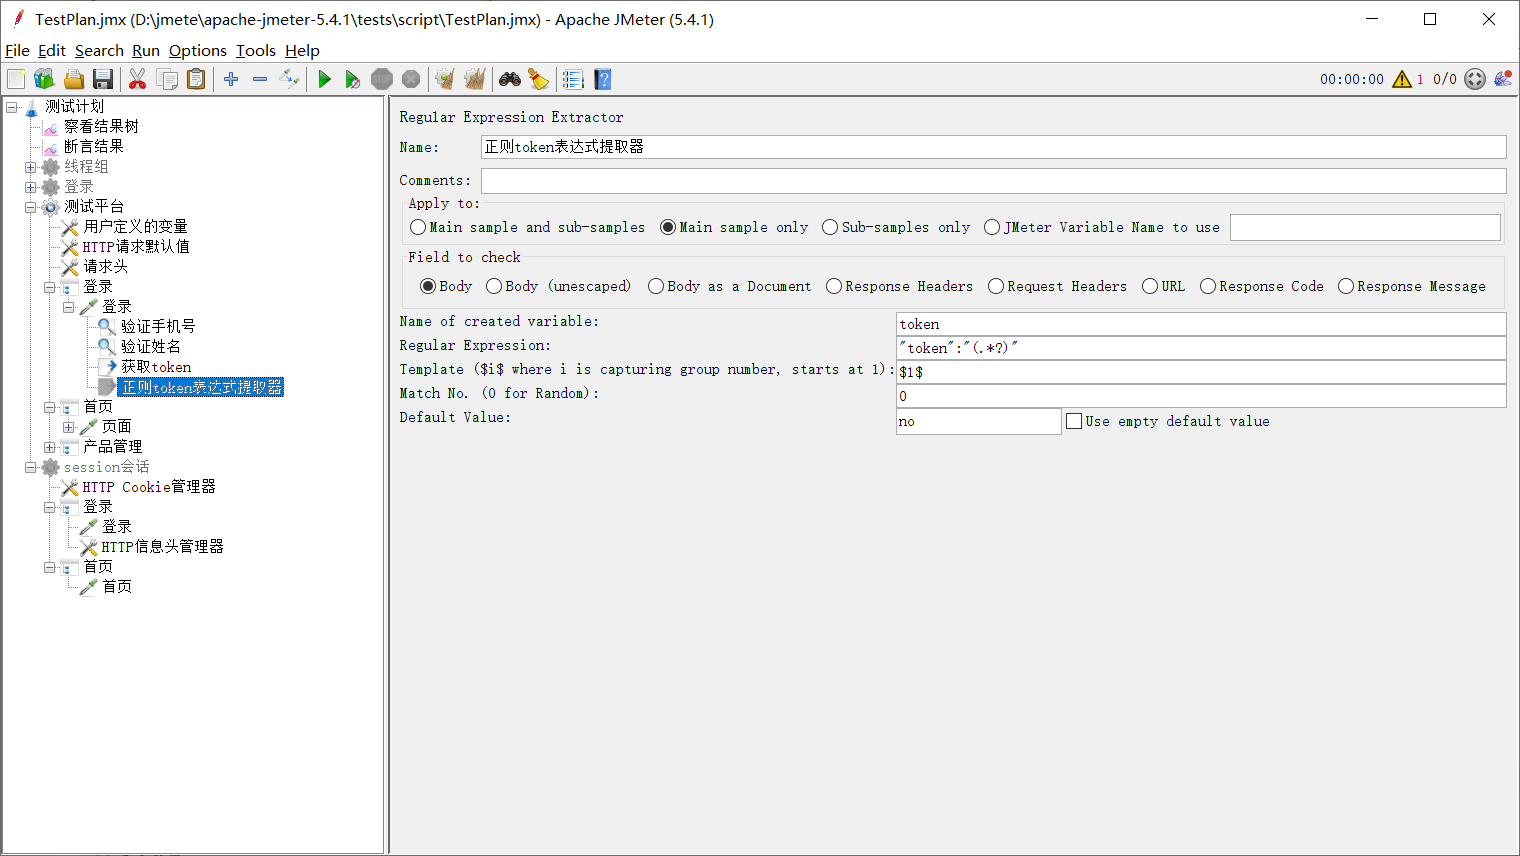Open the Tools menu
This screenshot has height=856, width=1520.
click(x=256, y=50)
